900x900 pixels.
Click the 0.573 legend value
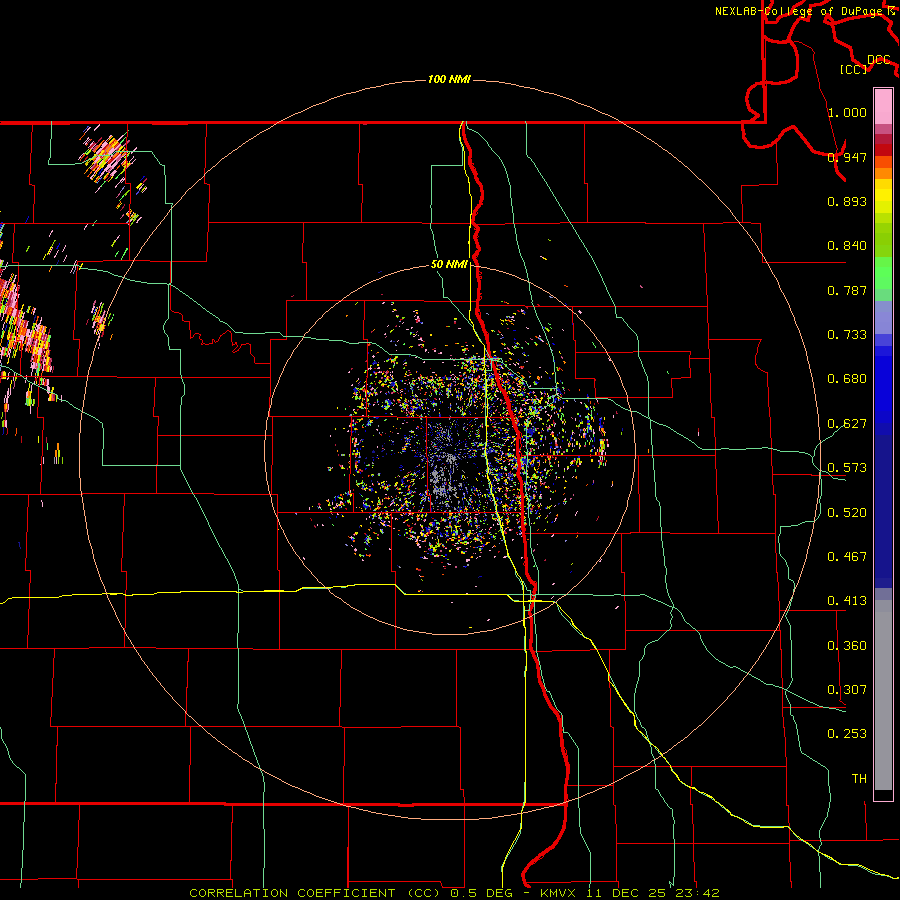(847, 468)
